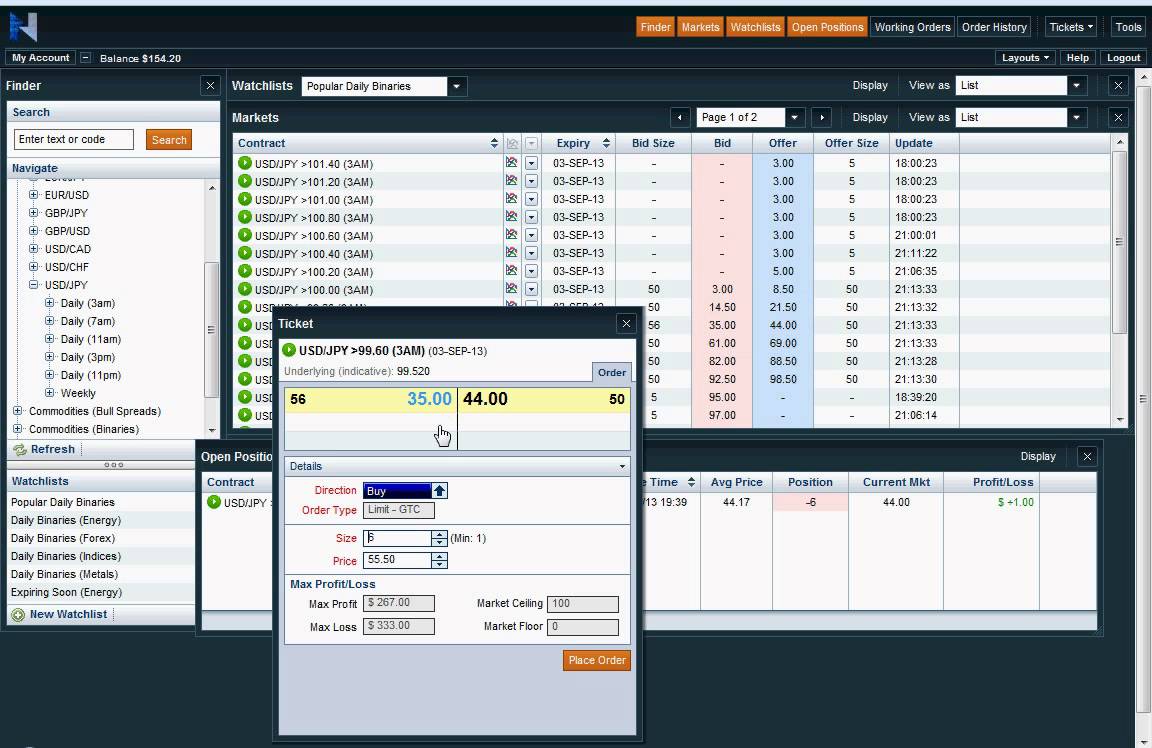The height and width of the screenshot is (748, 1152).
Task: Expand Daily (3am) tree node
Action: 49,303
